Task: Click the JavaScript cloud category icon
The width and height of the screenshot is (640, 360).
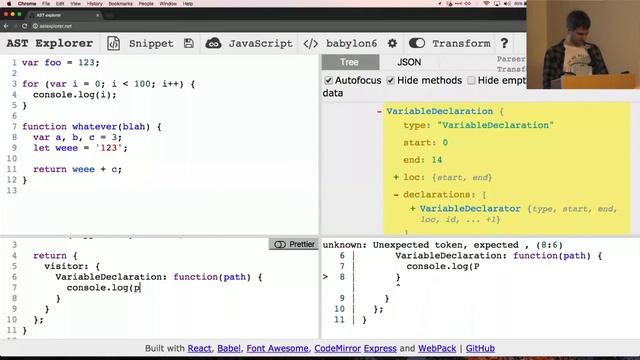Action: click(213, 43)
